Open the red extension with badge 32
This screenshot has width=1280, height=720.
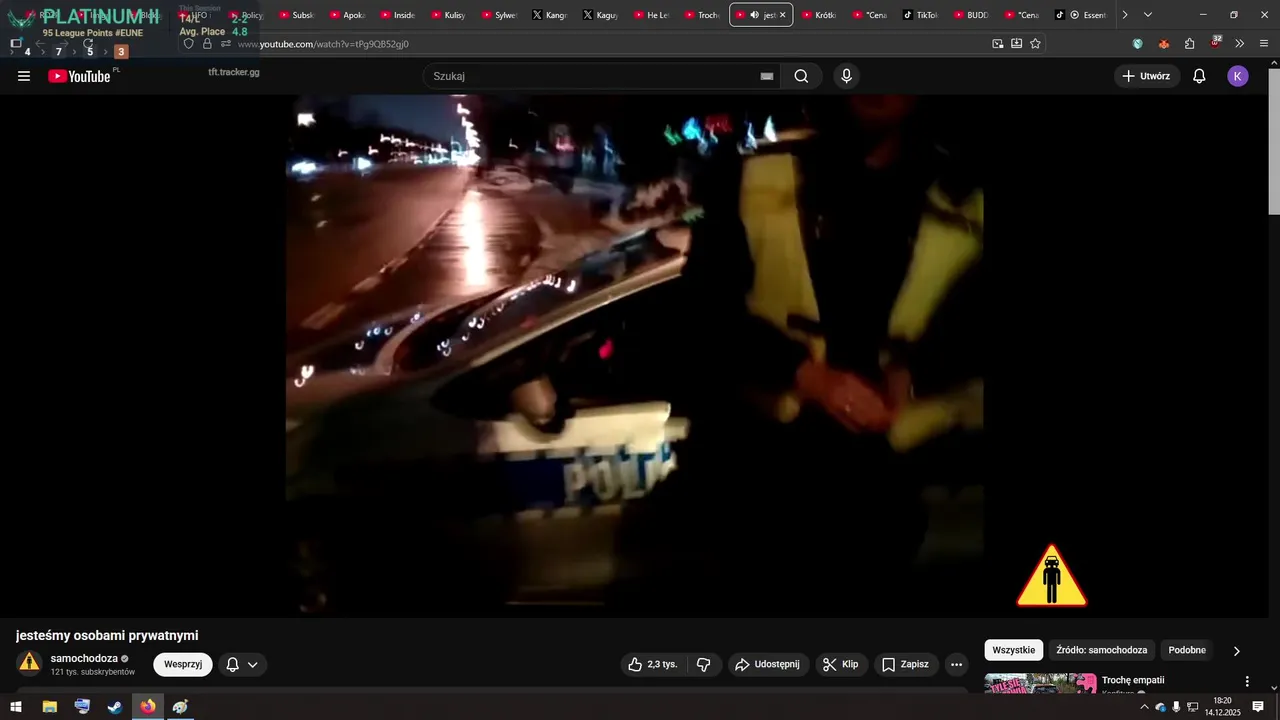1215,42
